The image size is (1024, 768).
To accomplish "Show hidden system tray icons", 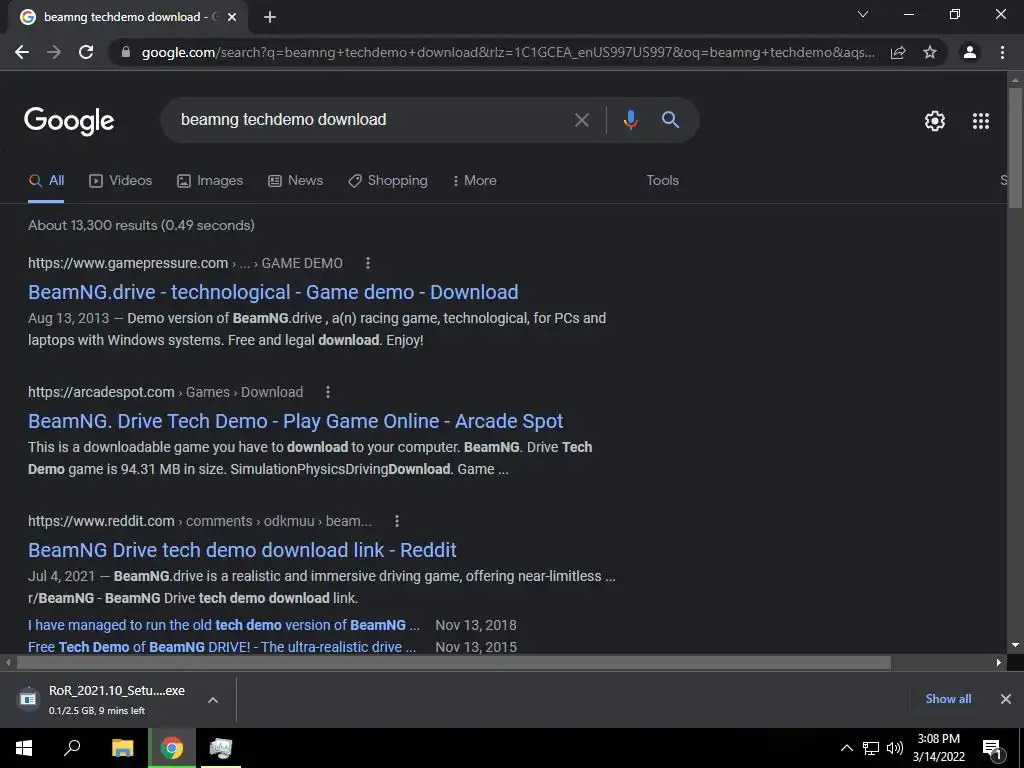I will (846, 748).
